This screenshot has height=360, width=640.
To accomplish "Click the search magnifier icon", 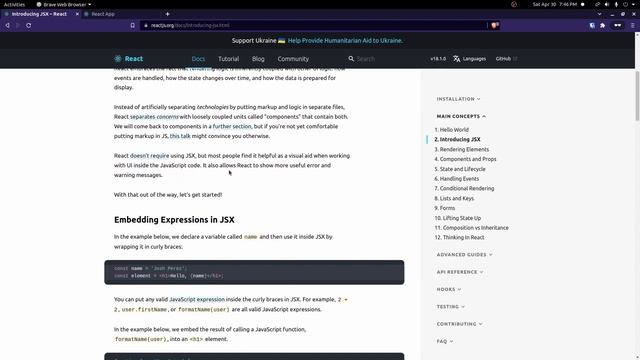I will [351, 59].
